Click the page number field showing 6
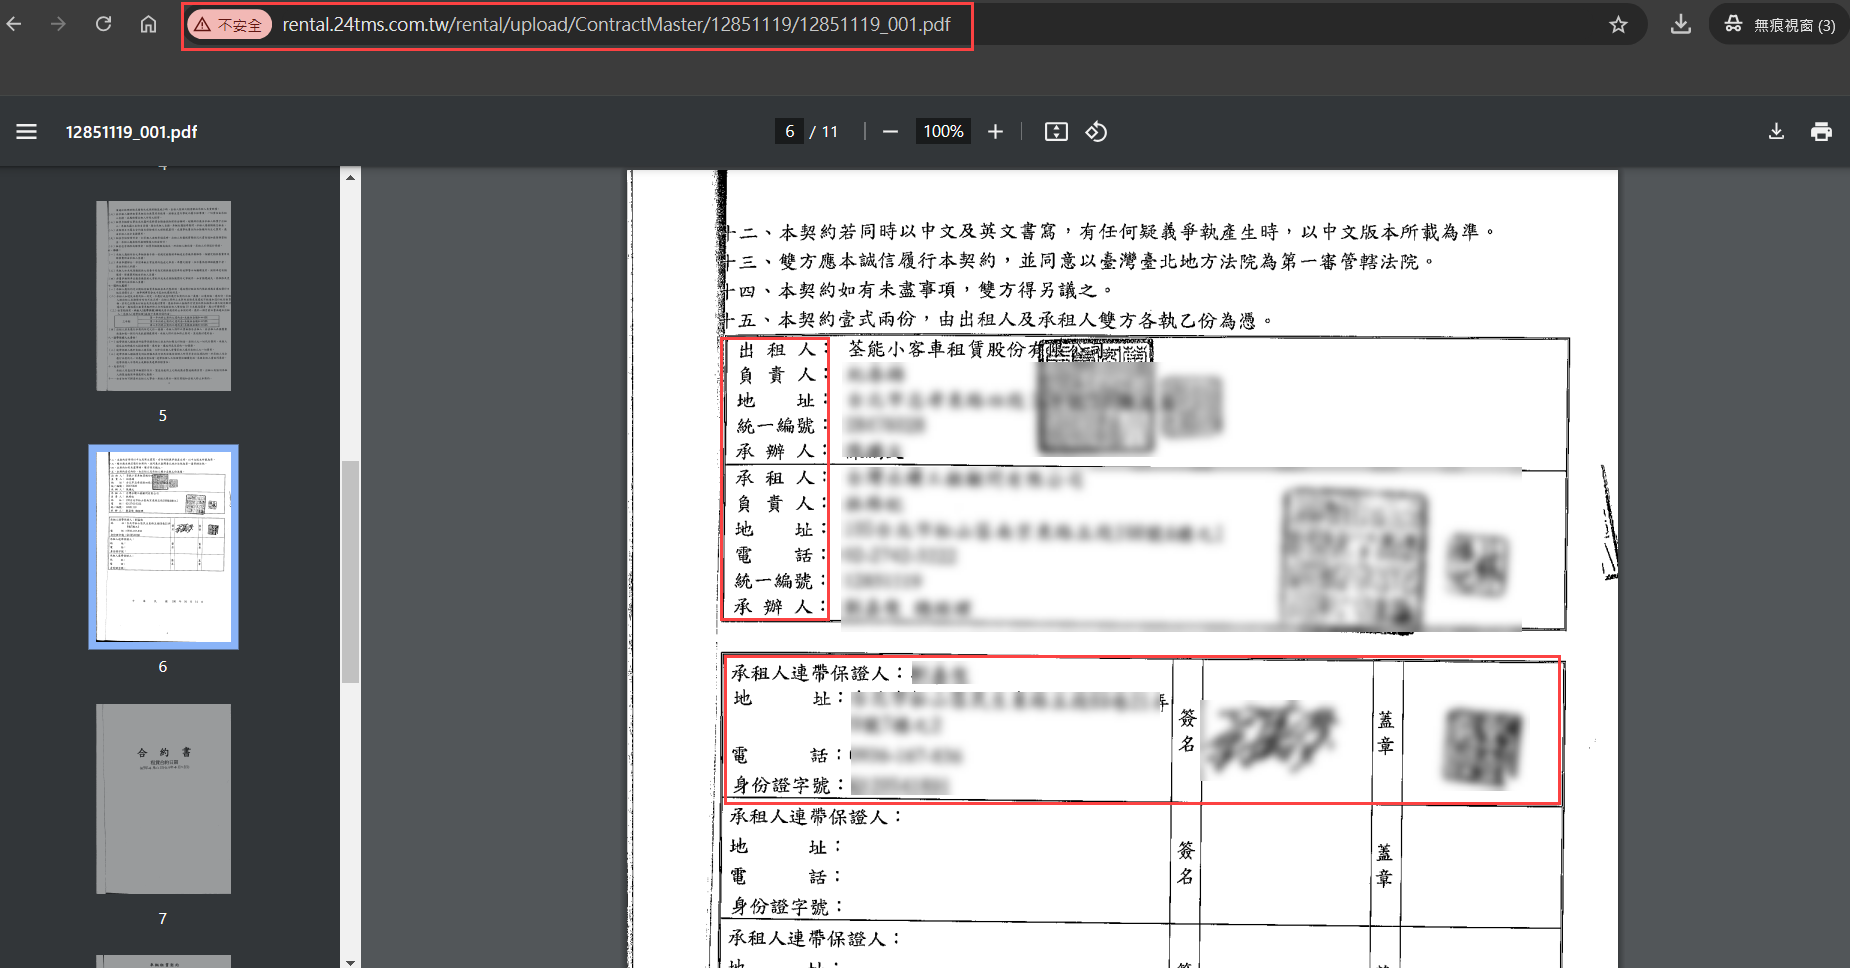 coord(789,132)
